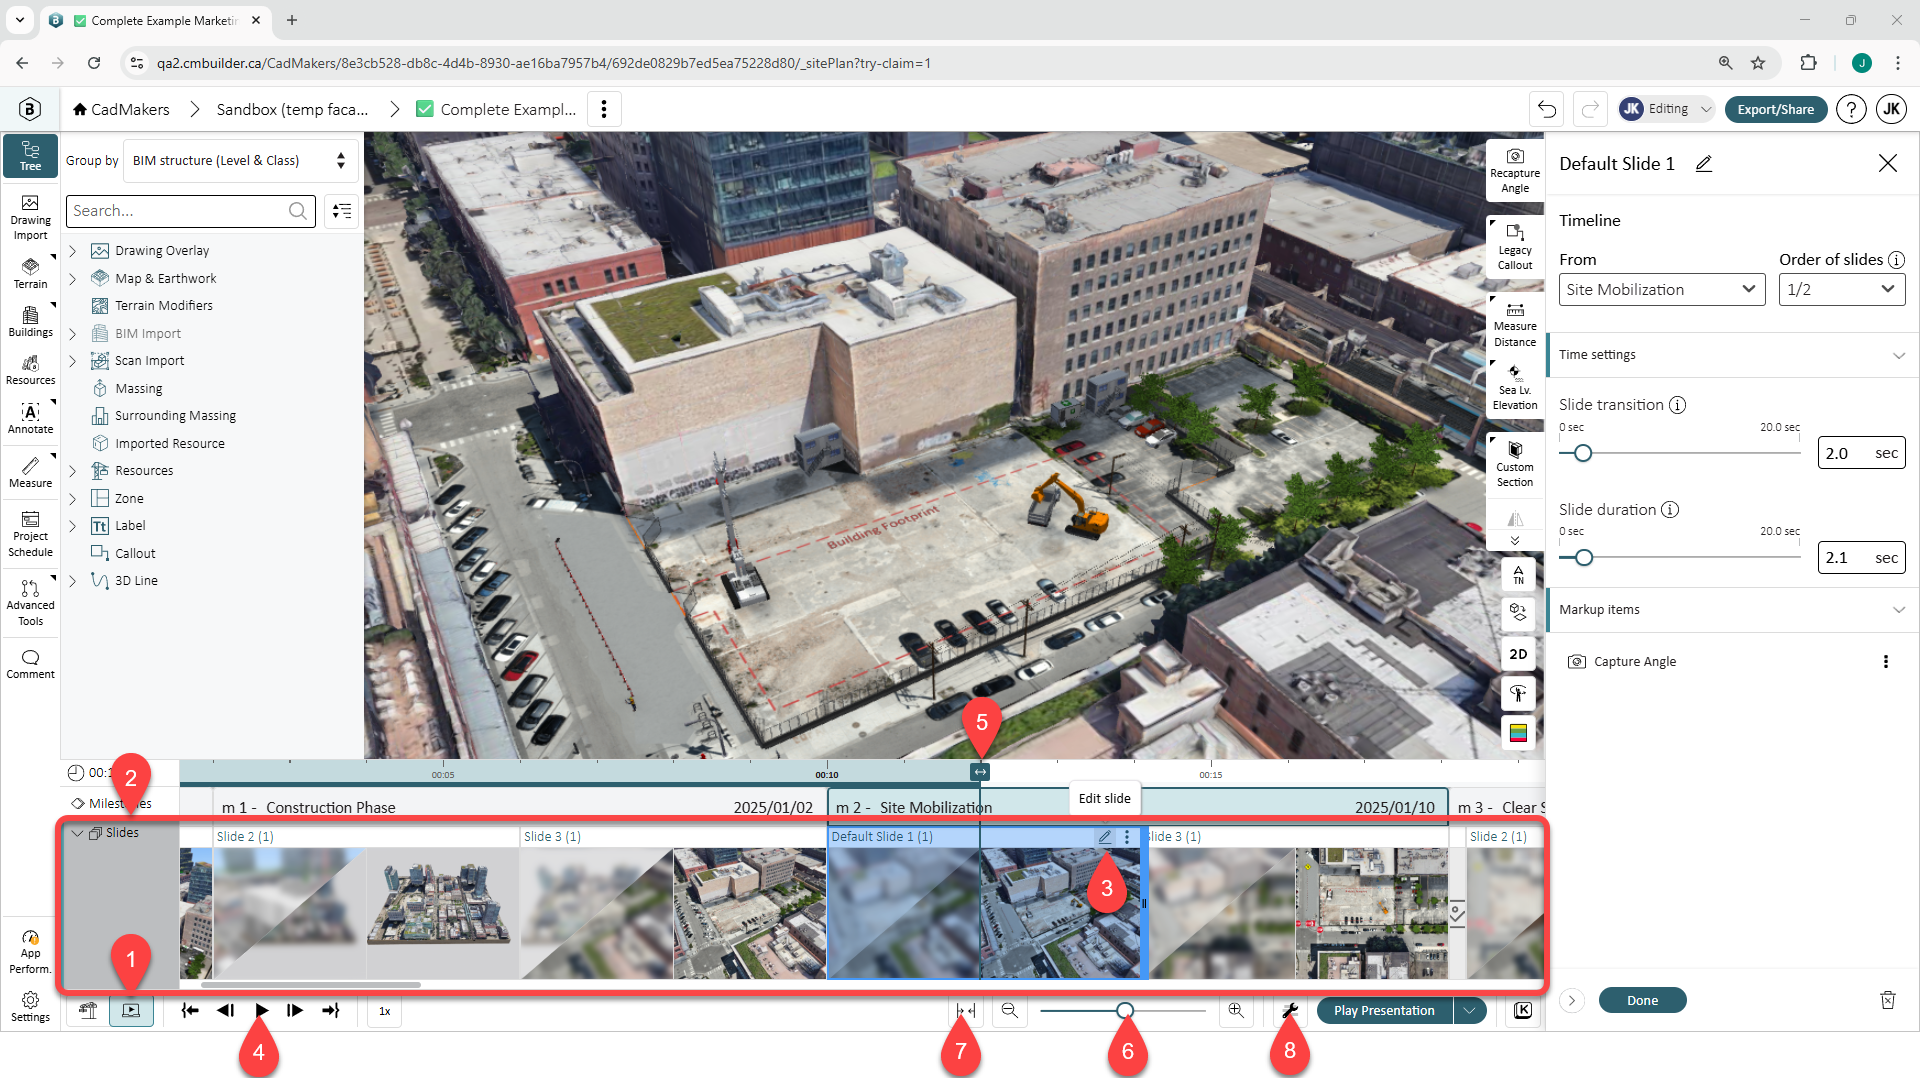Zoom out on the timeline
This screenshot has height=1078, width=1920.
tap(1010, 1011)
